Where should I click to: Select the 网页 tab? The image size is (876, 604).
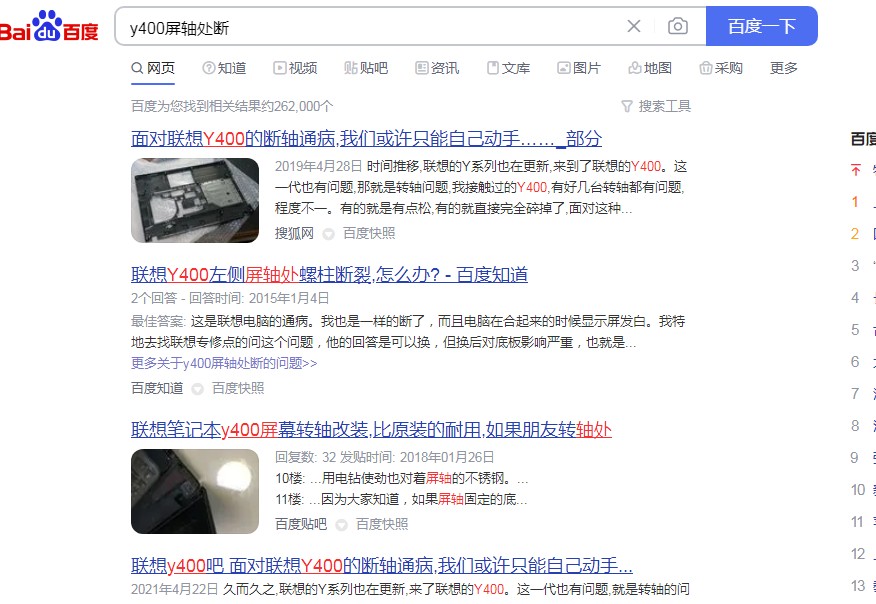coord(153,68)
